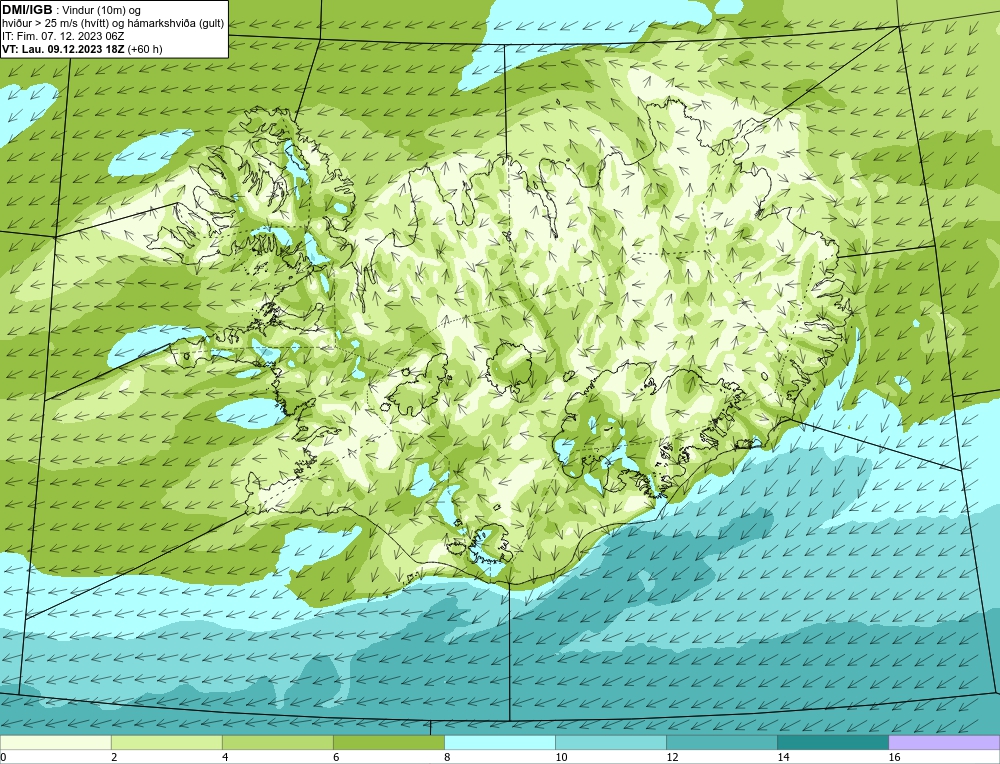Click legend tick label 2
This screenshot has width=1000, height=764.
114,757
